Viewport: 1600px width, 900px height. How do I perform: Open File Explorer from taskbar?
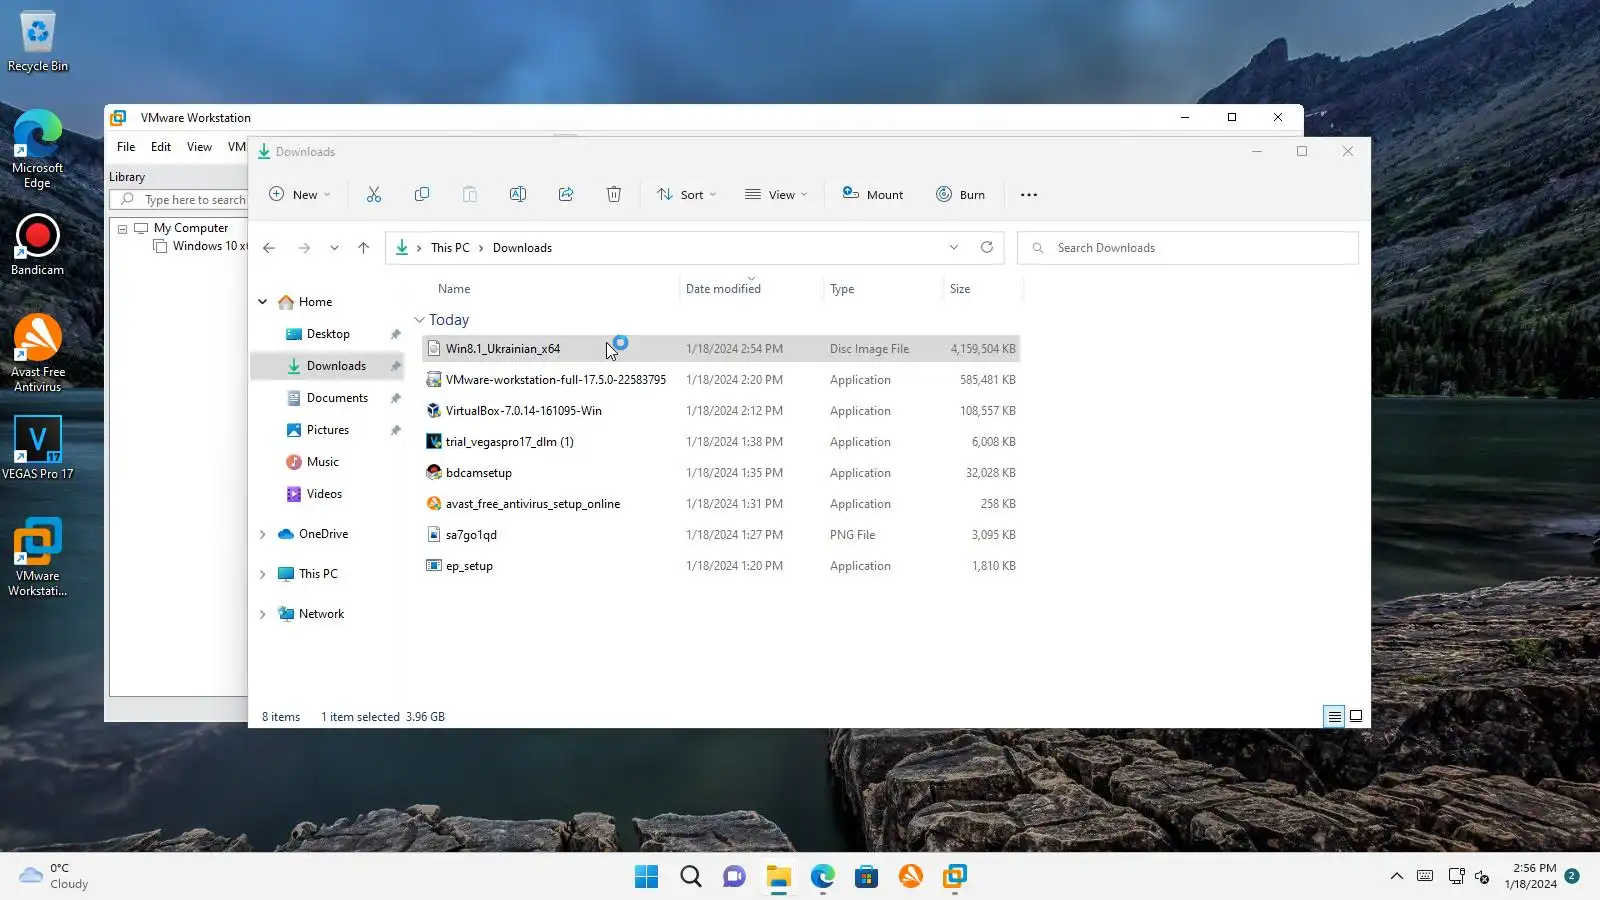(x=779, y=877)
